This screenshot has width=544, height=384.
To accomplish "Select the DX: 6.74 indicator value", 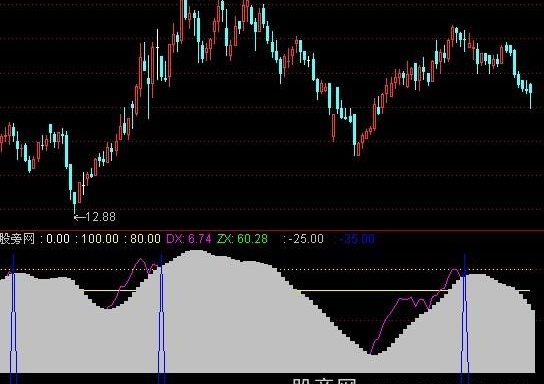I will [189, 239].
